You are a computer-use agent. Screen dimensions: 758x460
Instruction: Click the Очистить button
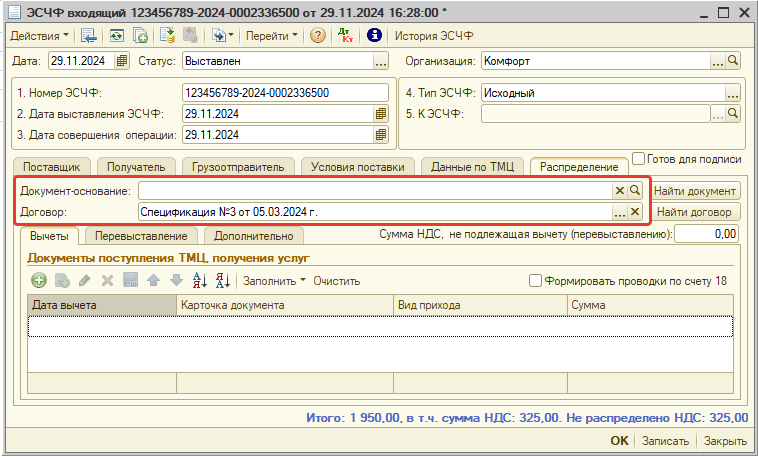click(x=336, y=281)
